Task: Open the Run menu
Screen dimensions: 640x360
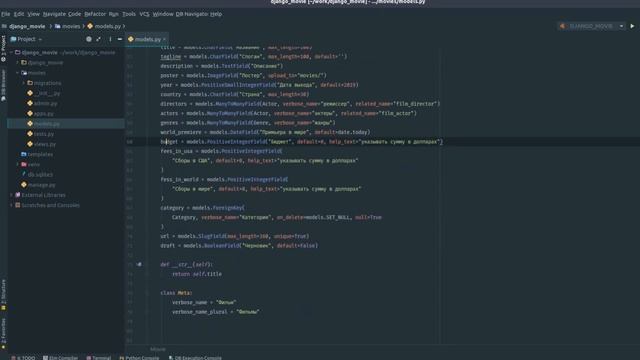Action: tap(113, 14)
